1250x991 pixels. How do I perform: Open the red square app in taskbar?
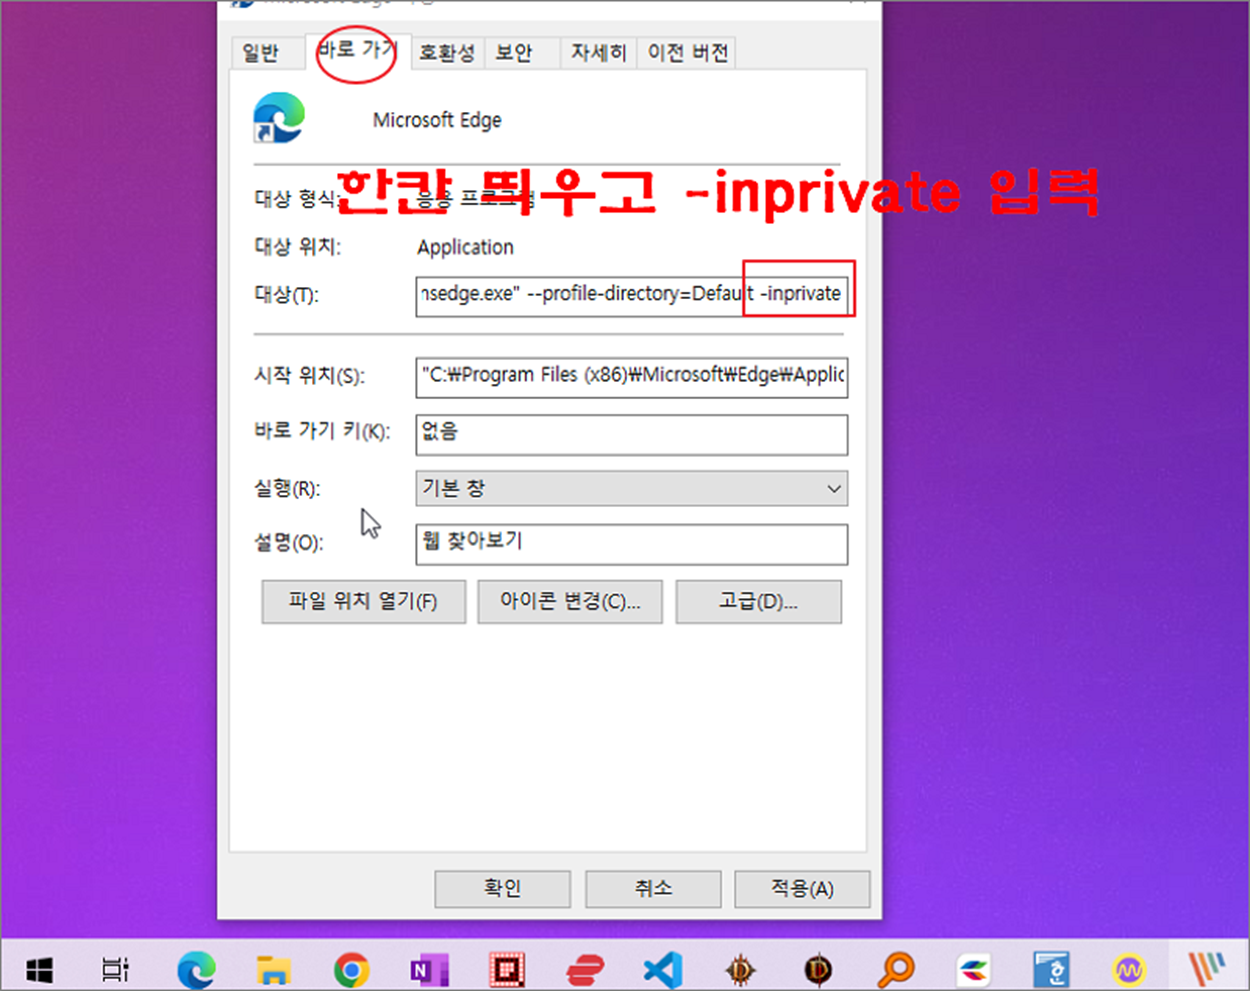pyautogui.click(x=507, y=969)
